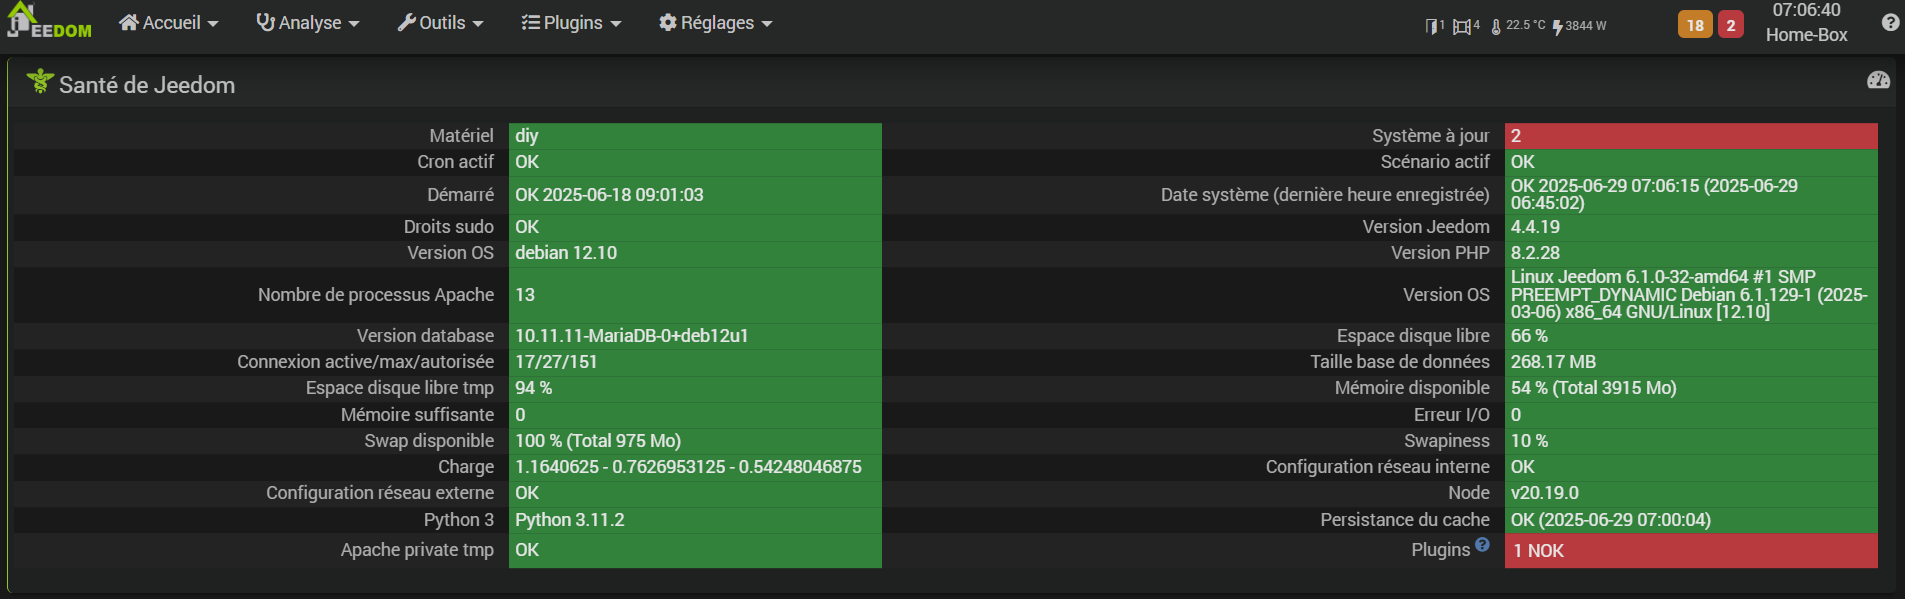Open the Outils menu
This screenshot has width=1905, height=599.
[x=440, y=22]
